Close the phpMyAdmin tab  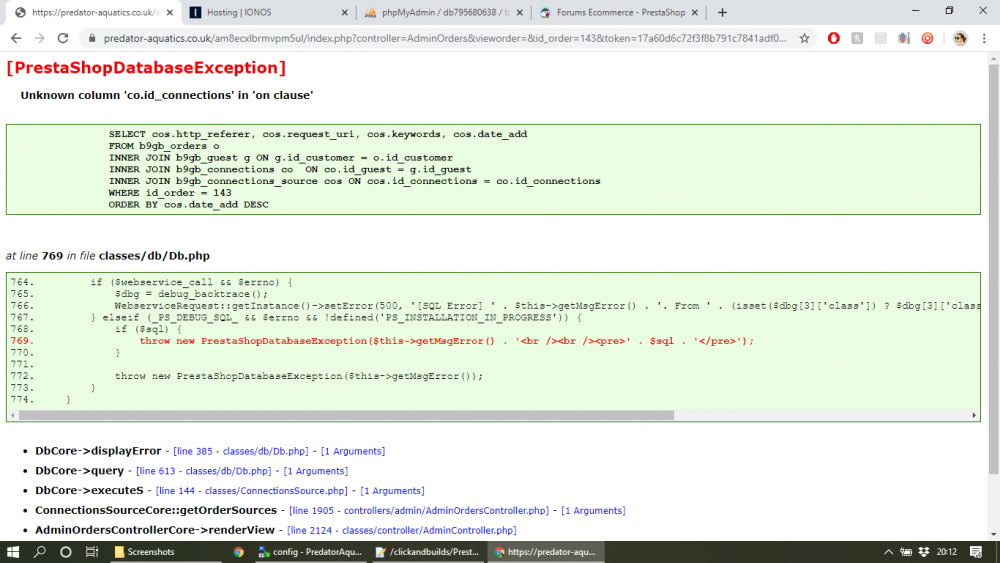pyautogui.click(x=519, y=12)
